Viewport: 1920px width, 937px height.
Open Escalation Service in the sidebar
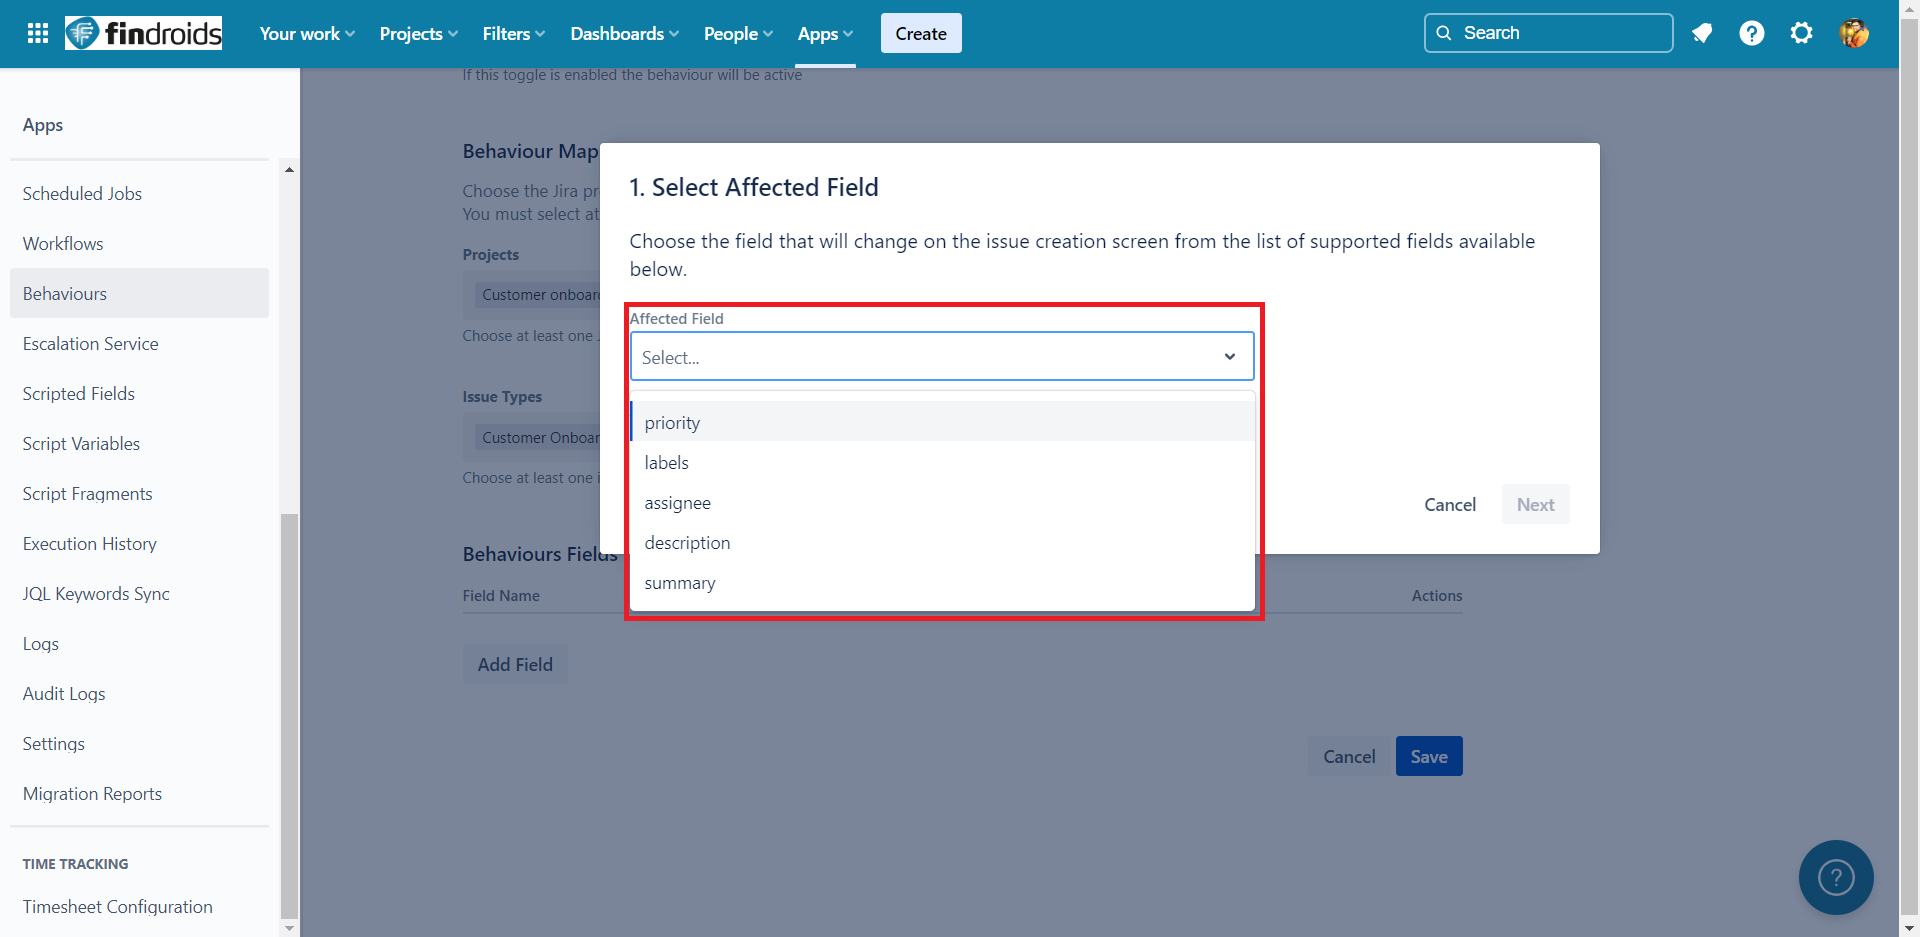(x=139, y=343)
